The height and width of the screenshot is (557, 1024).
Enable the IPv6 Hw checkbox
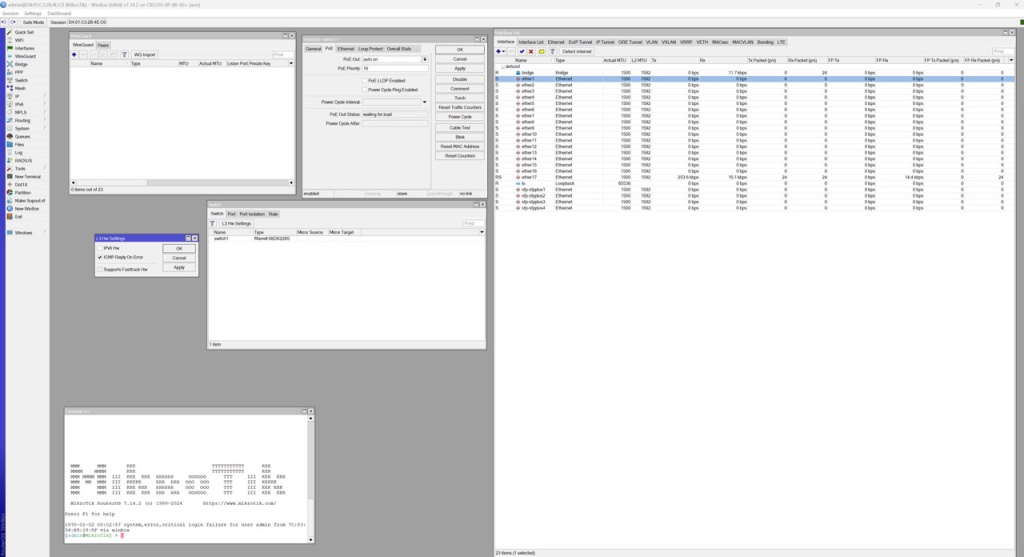click(x=100, y=248)
